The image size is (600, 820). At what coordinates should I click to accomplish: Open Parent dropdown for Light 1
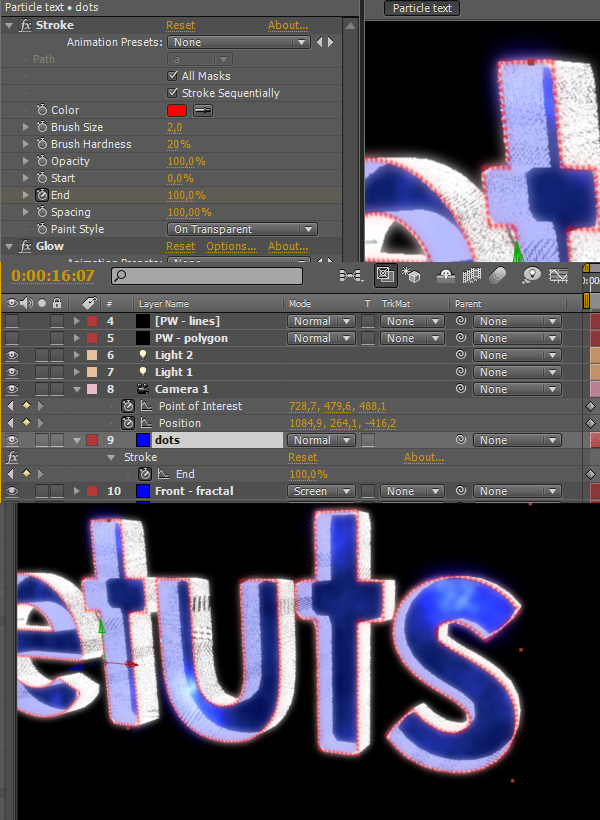[x=517, y=372]
